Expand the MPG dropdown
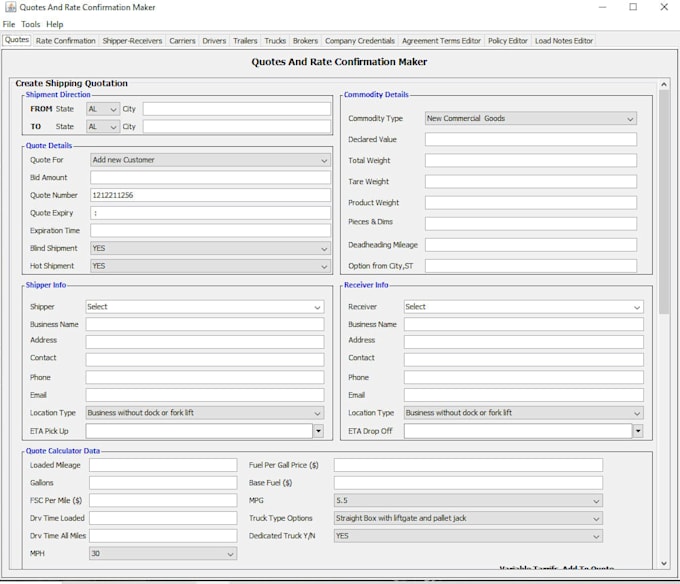Viewport: 680px width, 584px height. [x=468, y=500]
